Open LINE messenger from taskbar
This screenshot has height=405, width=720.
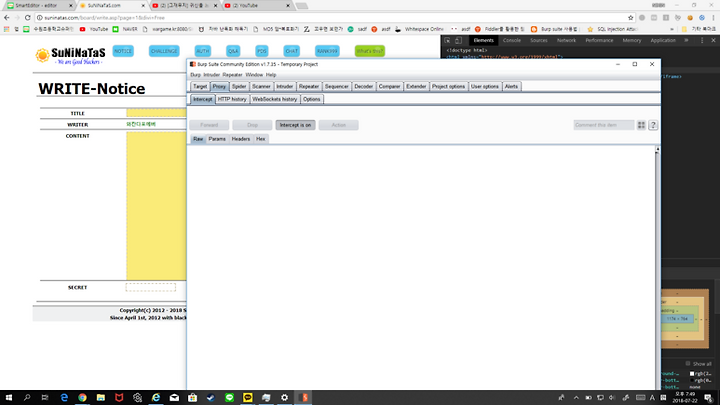point(229,398)
